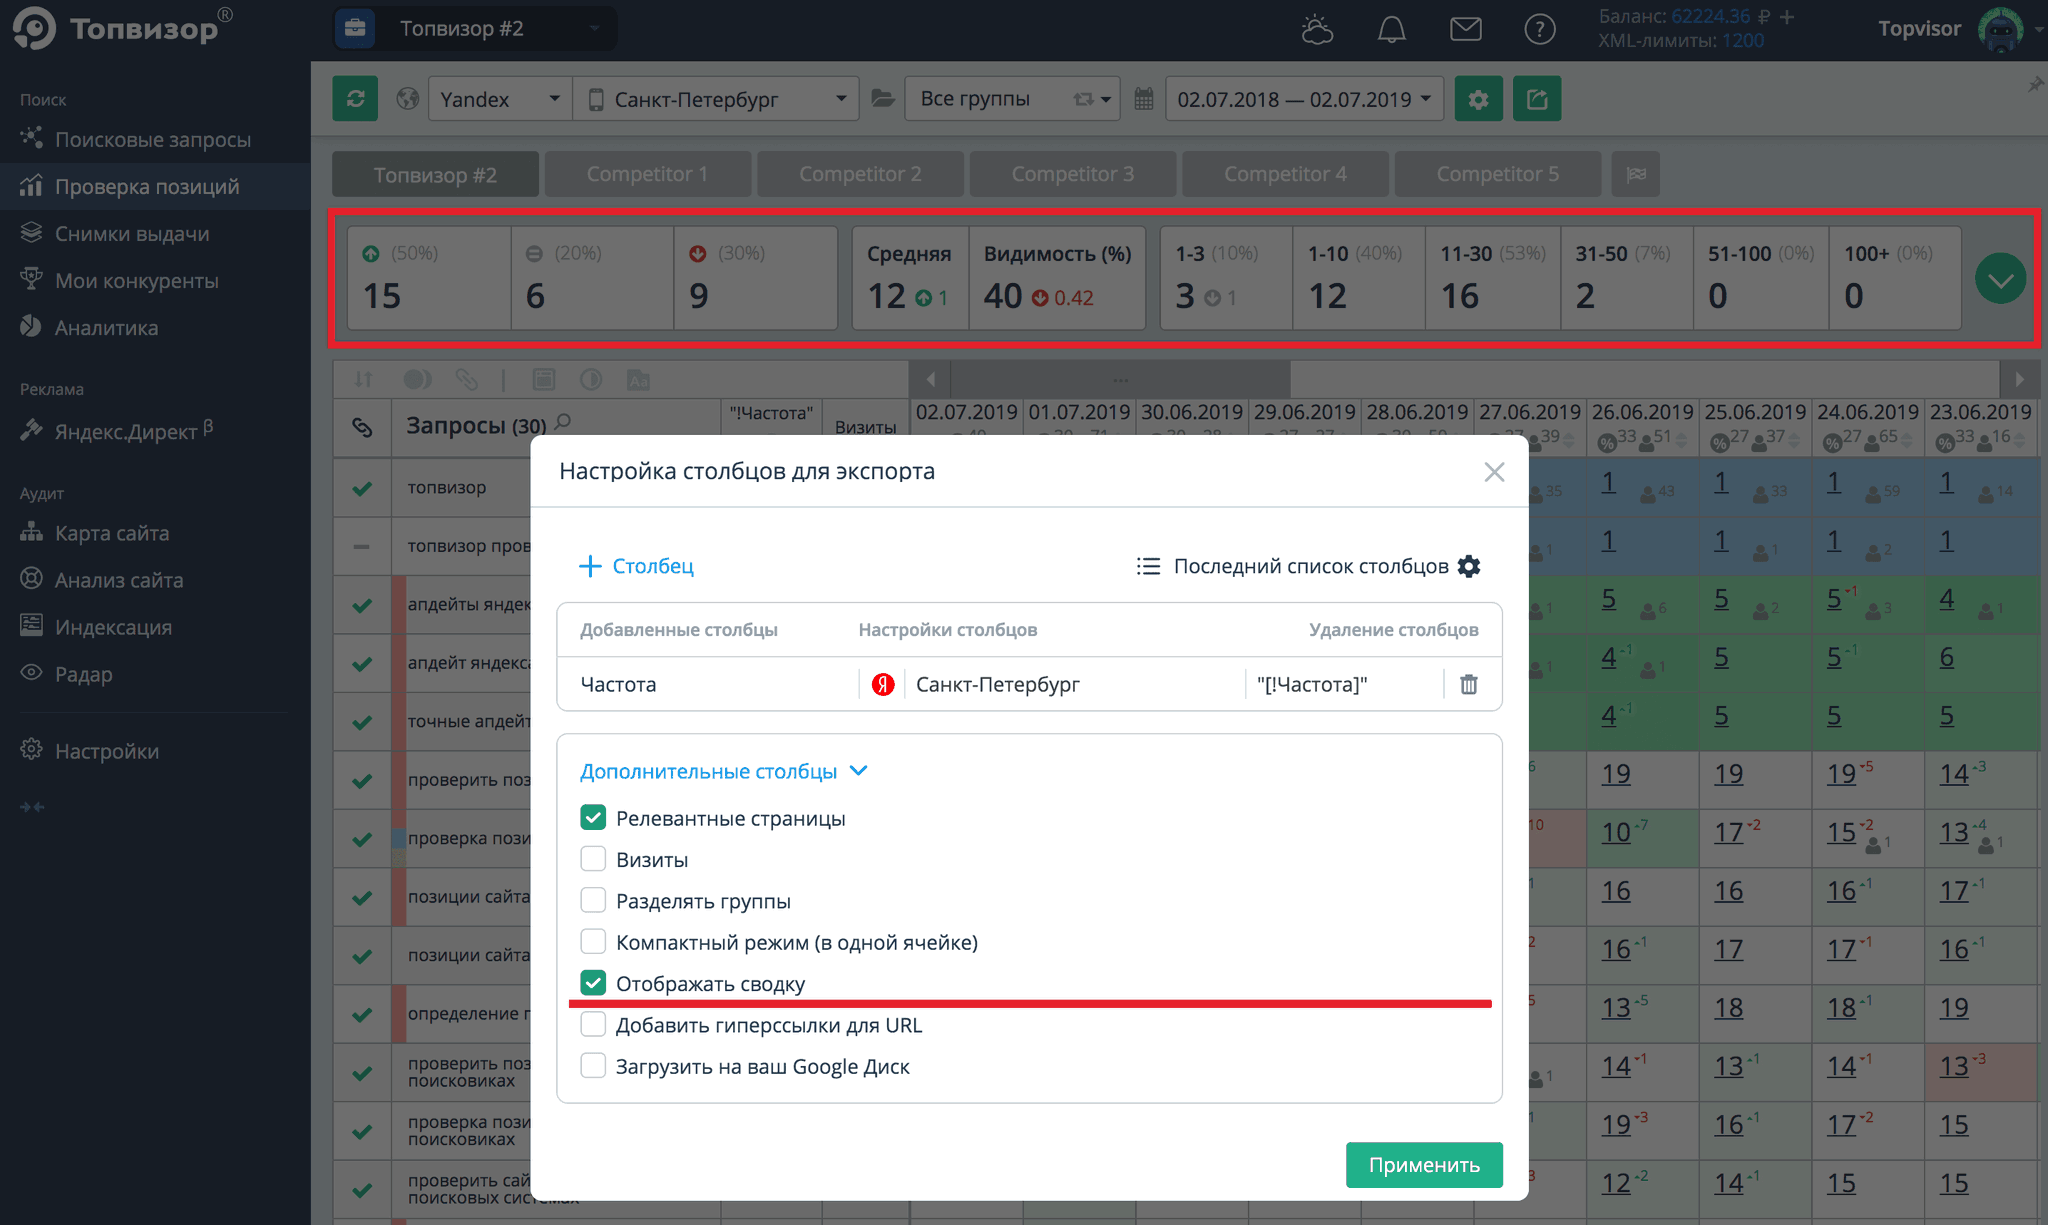
Task: Open the green settings gear button
Action: click(x=1478, y=99)
